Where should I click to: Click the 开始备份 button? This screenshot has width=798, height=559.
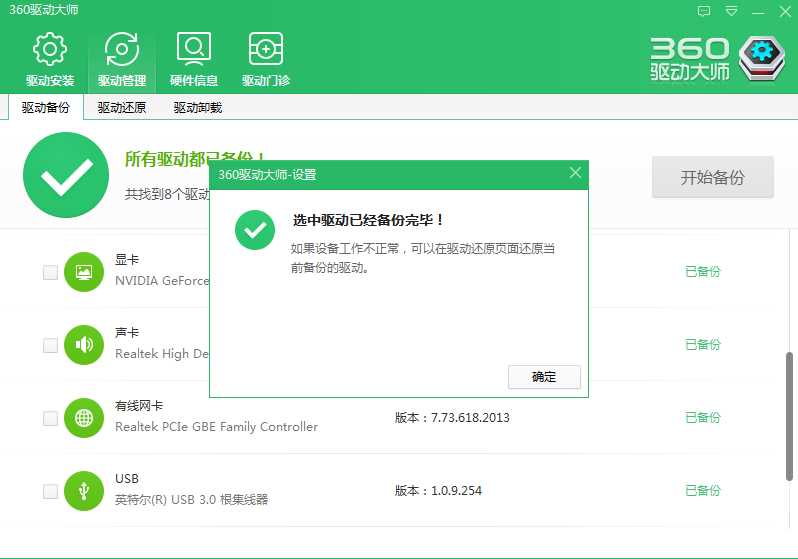coord(712,177)
